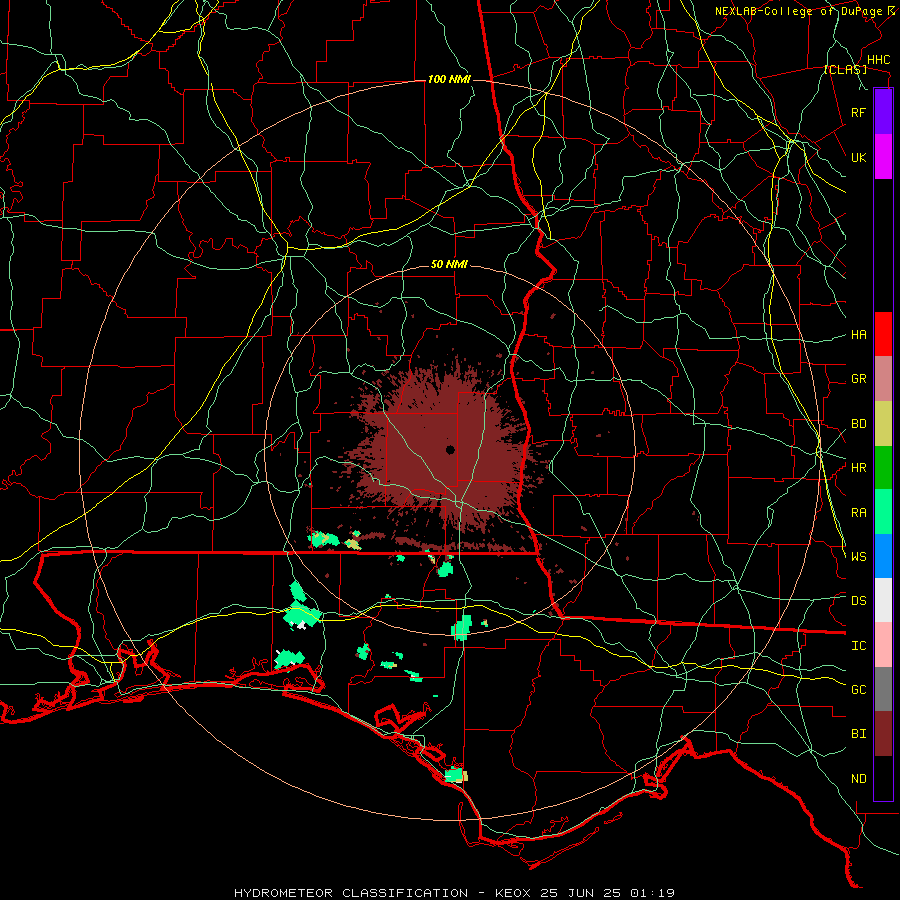Click the HA red legend swatch
The width and height of the screenshot is (900, 900).
click(883, 334)
